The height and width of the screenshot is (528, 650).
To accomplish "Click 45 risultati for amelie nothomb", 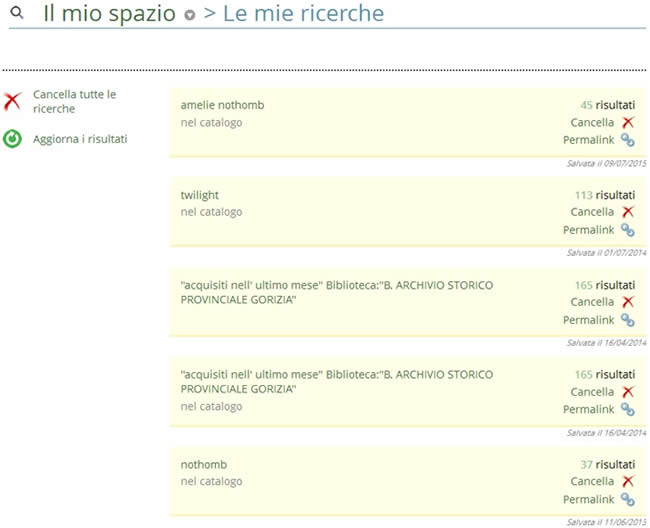I will pyautogui.click(x=607, y=105).
